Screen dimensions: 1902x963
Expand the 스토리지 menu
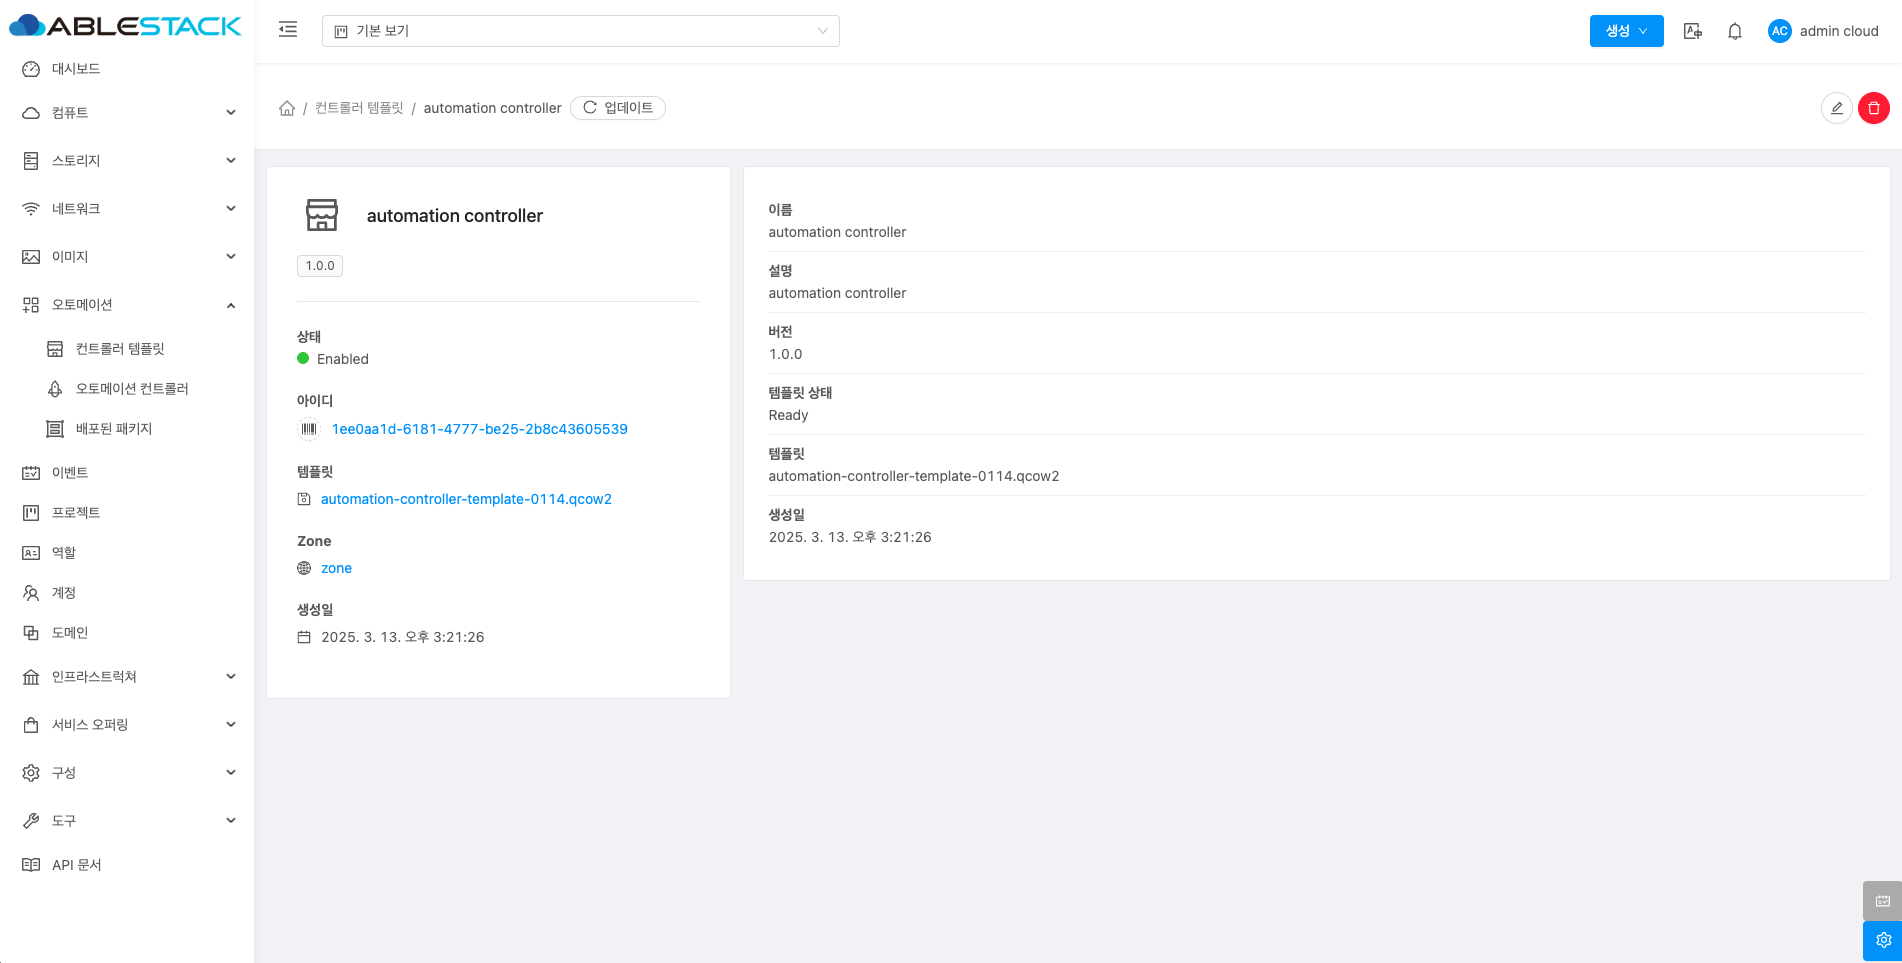(127, 161)
